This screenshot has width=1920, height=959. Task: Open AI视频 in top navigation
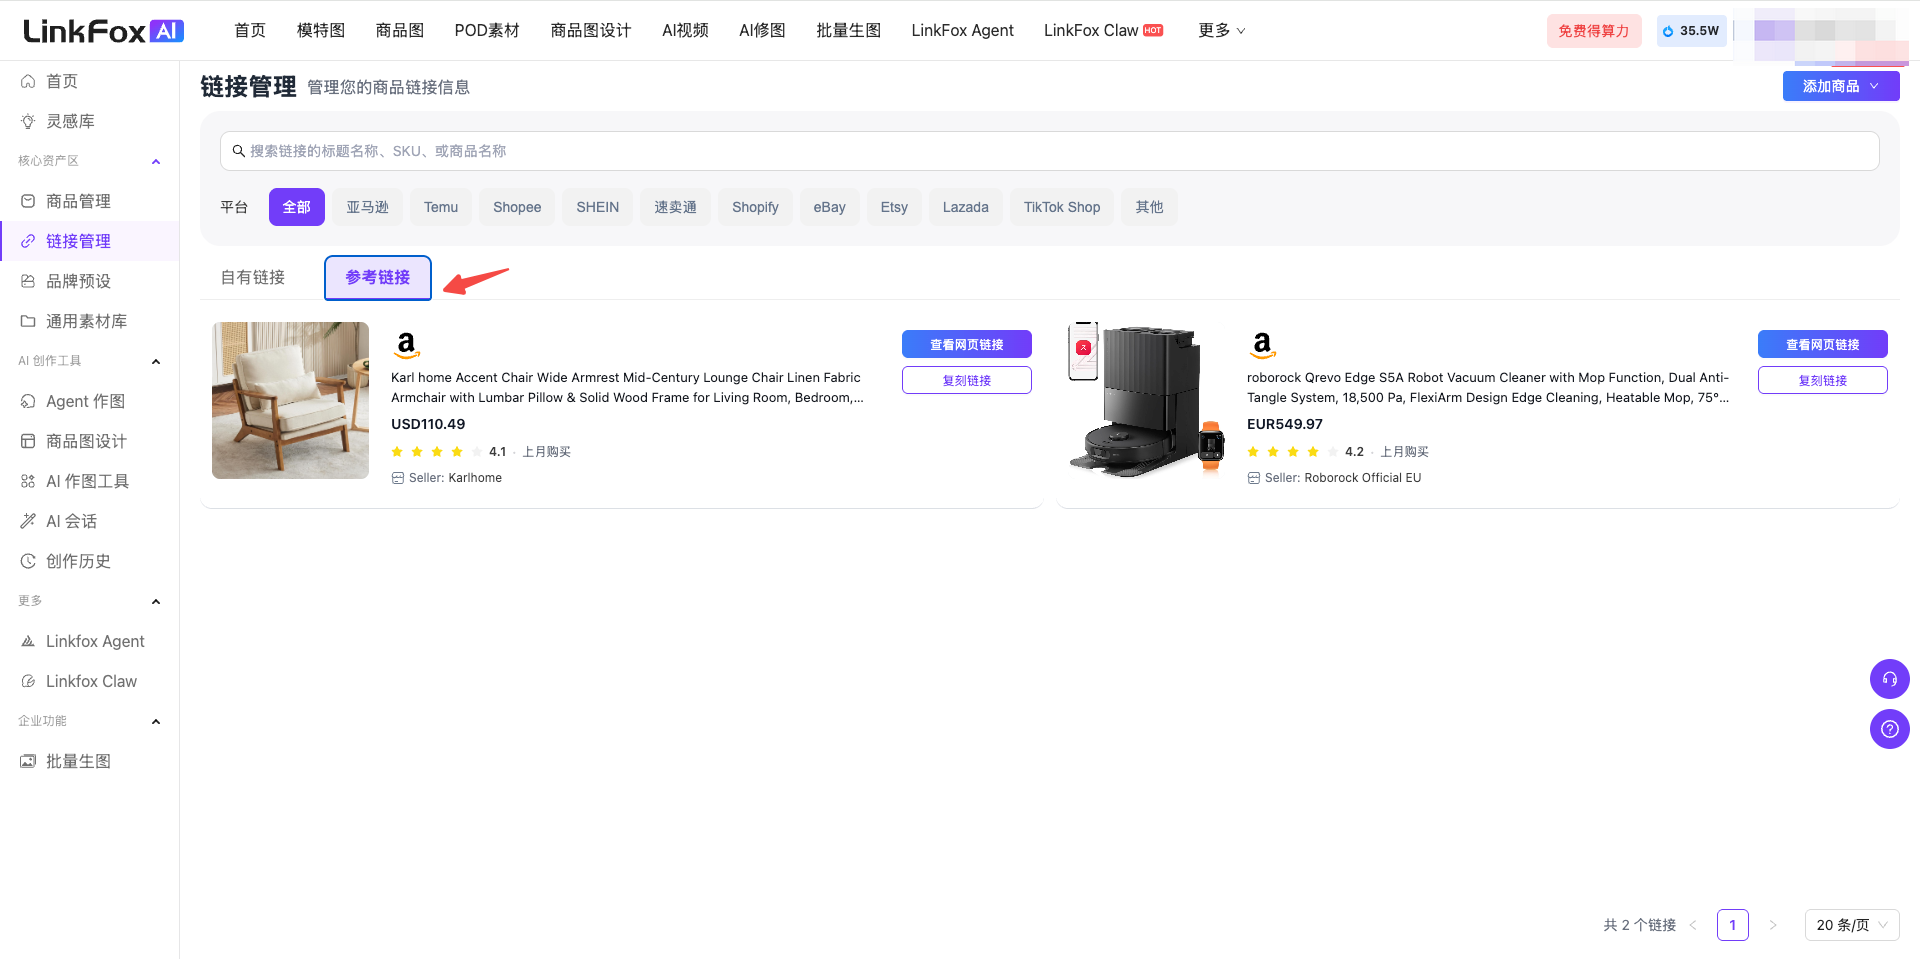tap(685, 31)
